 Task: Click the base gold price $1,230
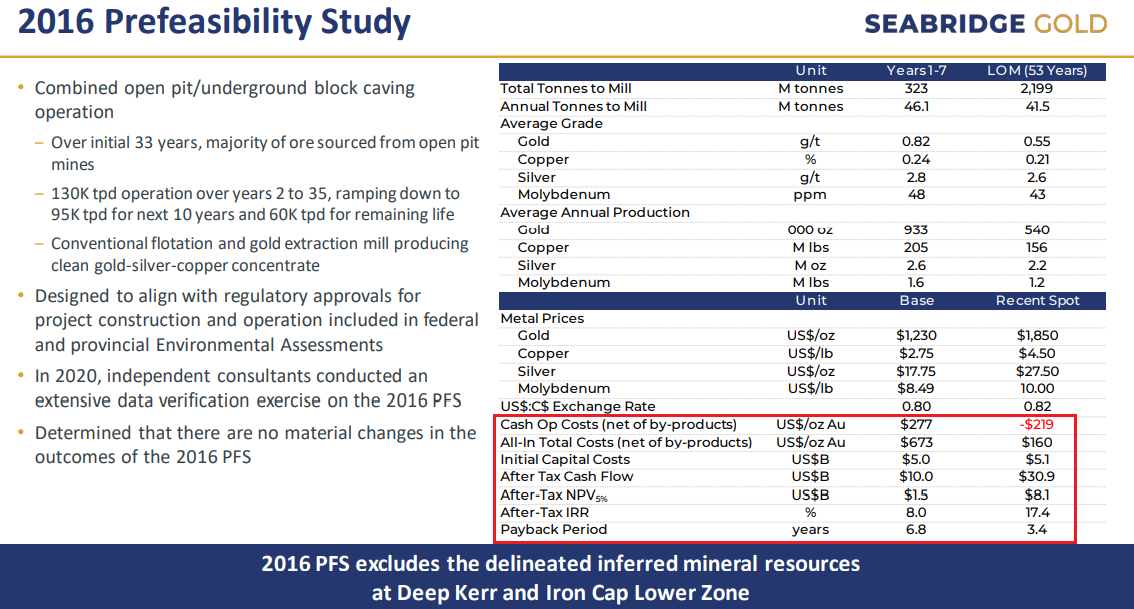point(916,336)
